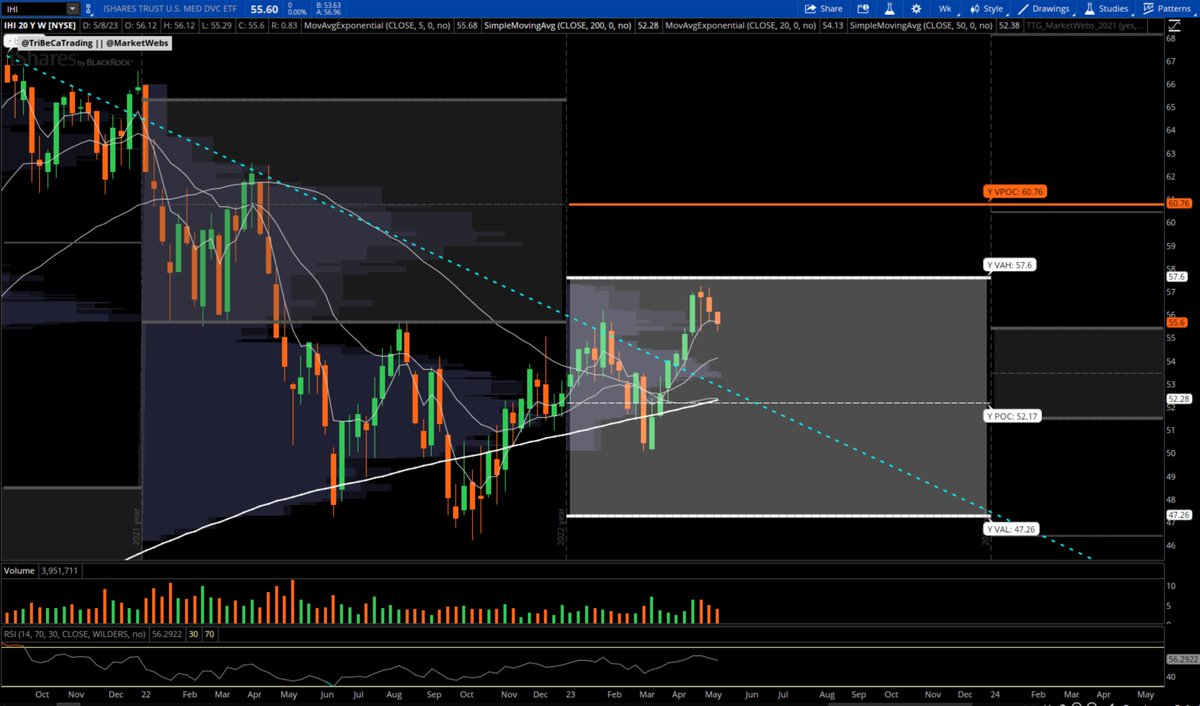
Task: Click the last price 55.60
Action: click(x=264, y=9)
